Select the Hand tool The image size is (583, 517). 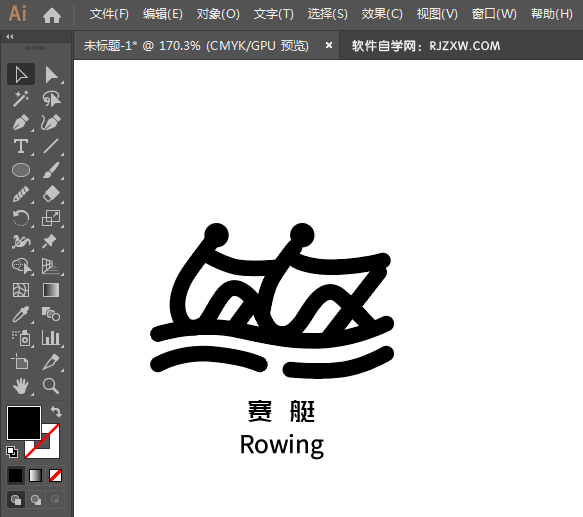coord(21,386)
